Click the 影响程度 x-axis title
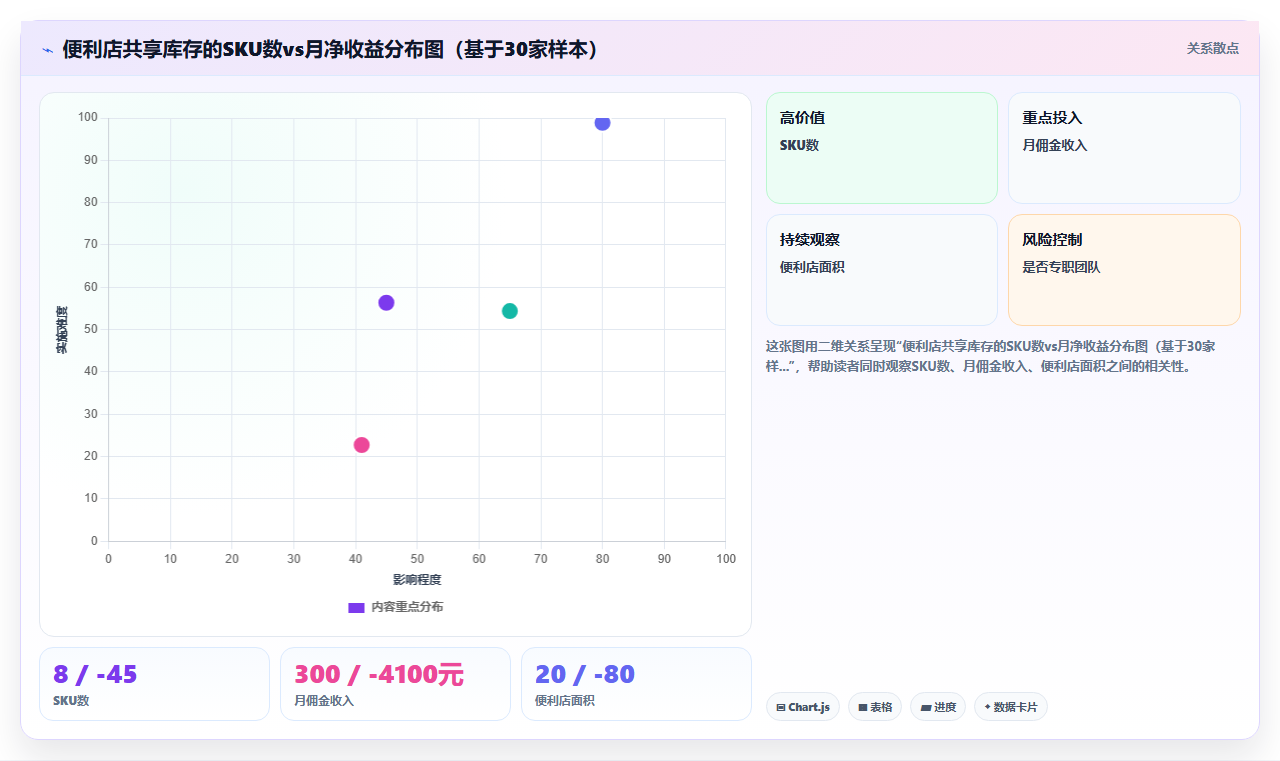This screenshot has height=761, width=1280. click(417, 580)
